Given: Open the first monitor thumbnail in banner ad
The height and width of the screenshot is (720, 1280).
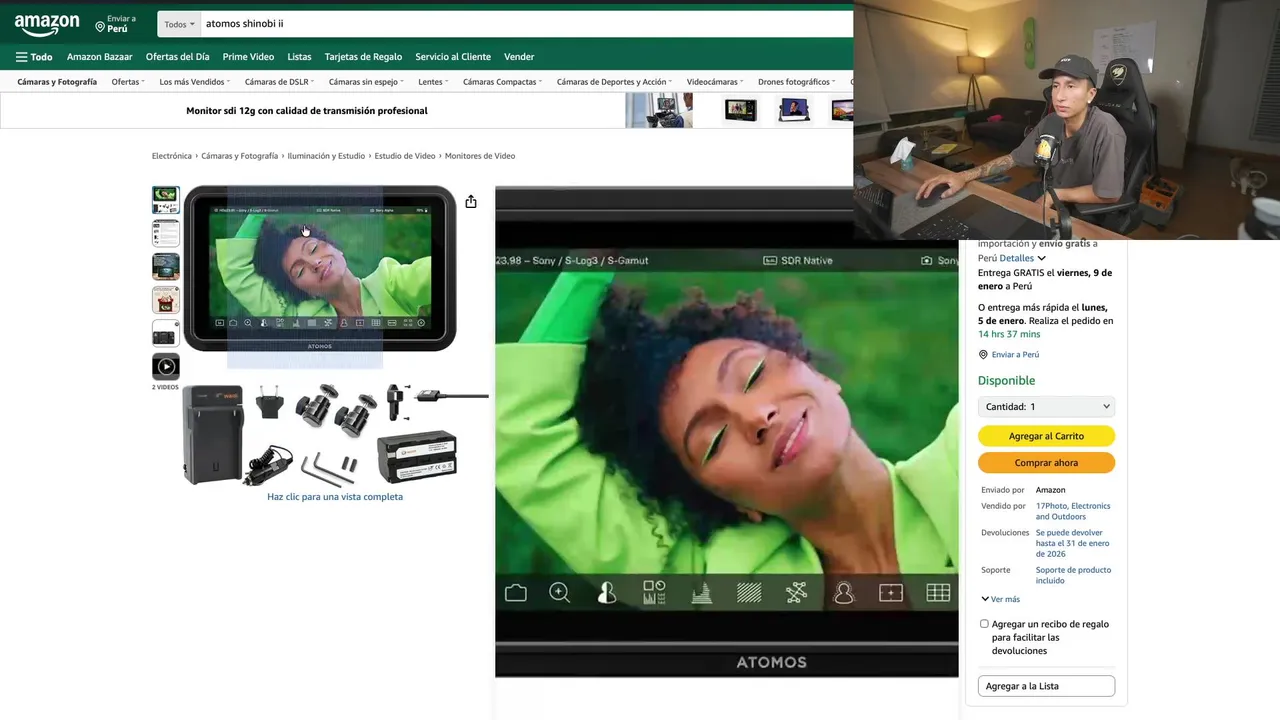Looking at the screenshot, I should click(741, 109).
